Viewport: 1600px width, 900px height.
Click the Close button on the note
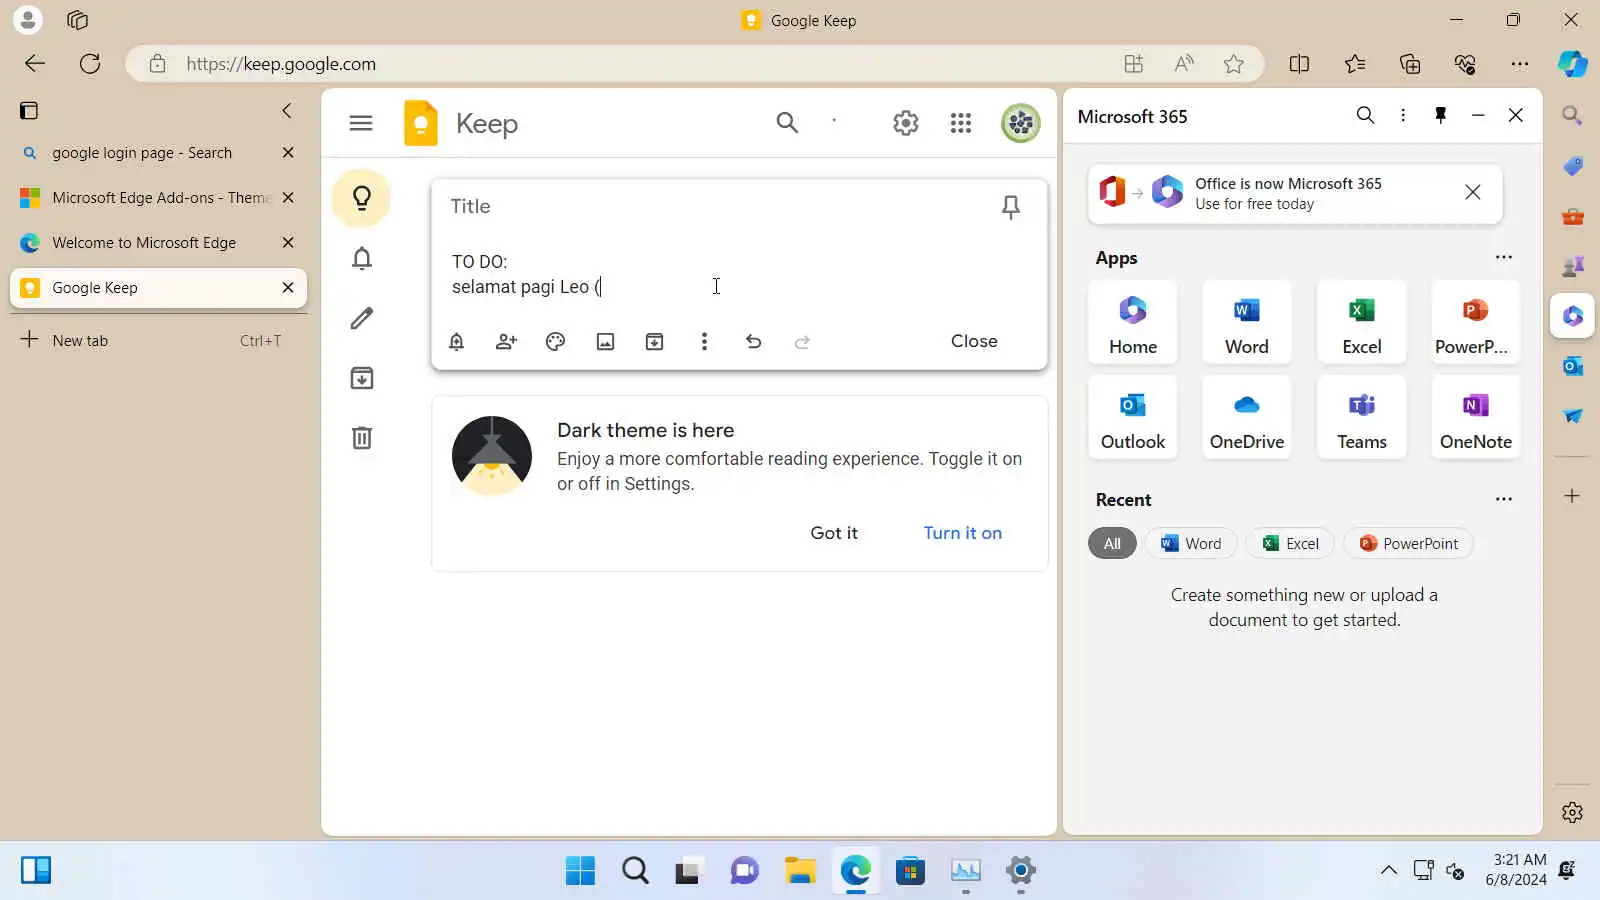(974, 341)
